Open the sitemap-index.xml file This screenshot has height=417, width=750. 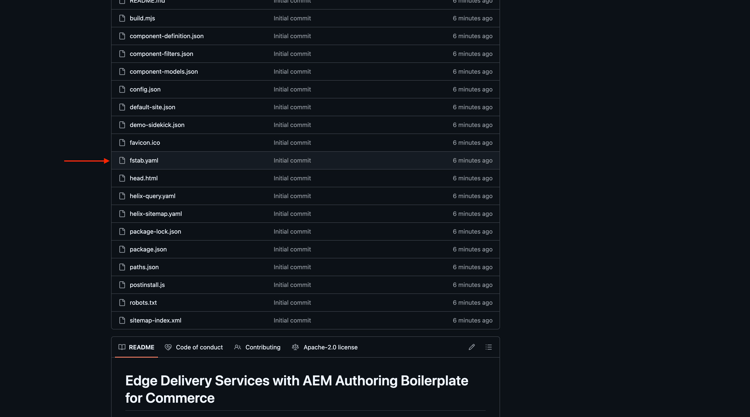[155, 321]
